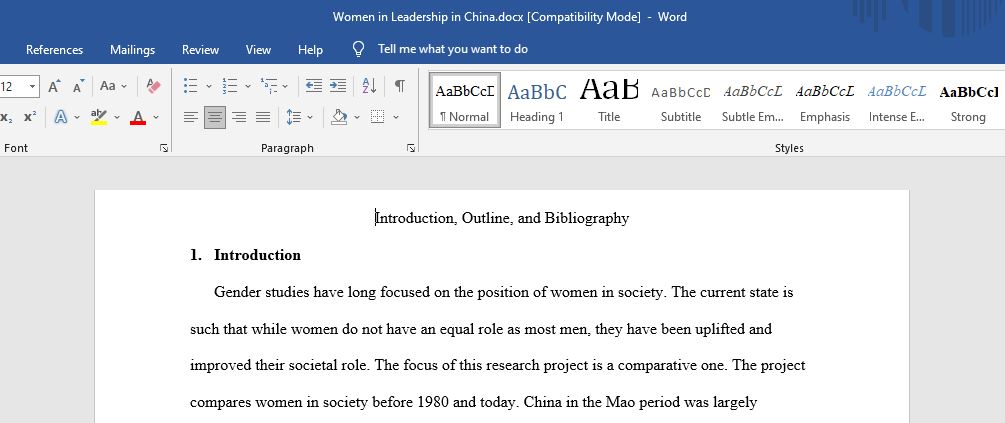Align text right
This screenshot has height=423, width=1005.
click(239, 117)
